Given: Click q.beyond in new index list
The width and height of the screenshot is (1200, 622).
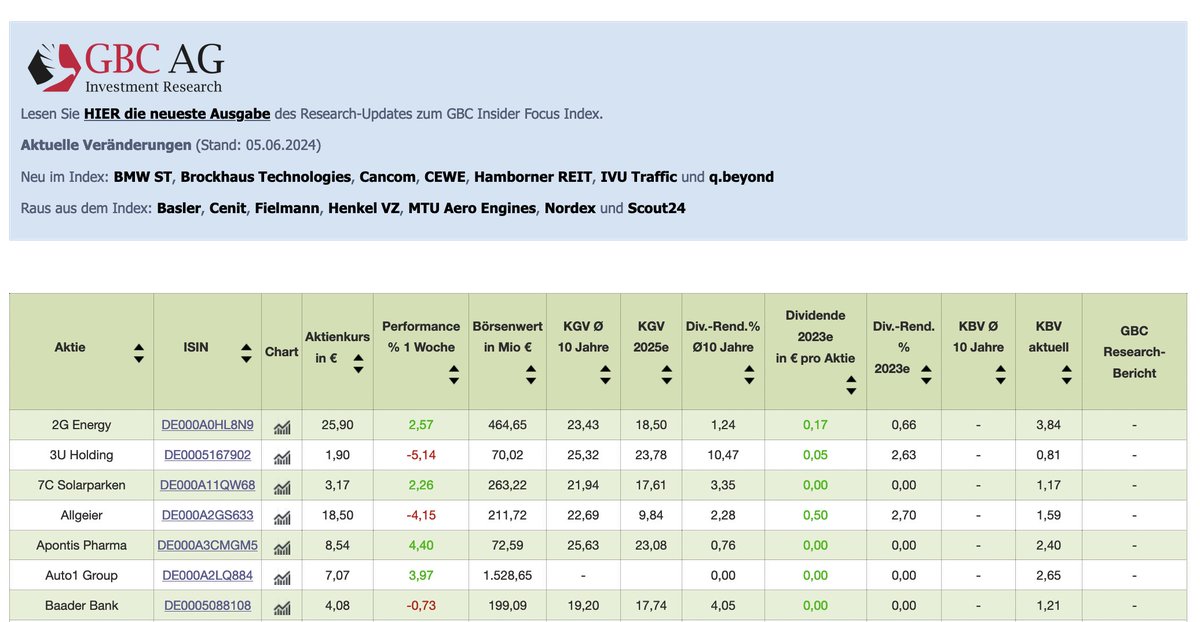Looking at the screenshot, I should coord(741,177).
